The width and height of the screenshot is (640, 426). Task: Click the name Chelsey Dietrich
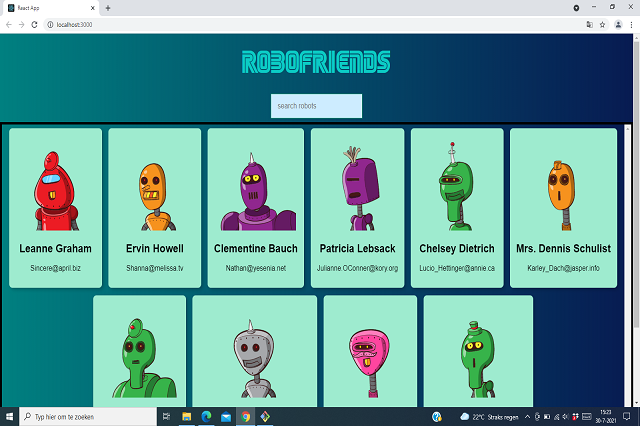click(x=457, y=248)
